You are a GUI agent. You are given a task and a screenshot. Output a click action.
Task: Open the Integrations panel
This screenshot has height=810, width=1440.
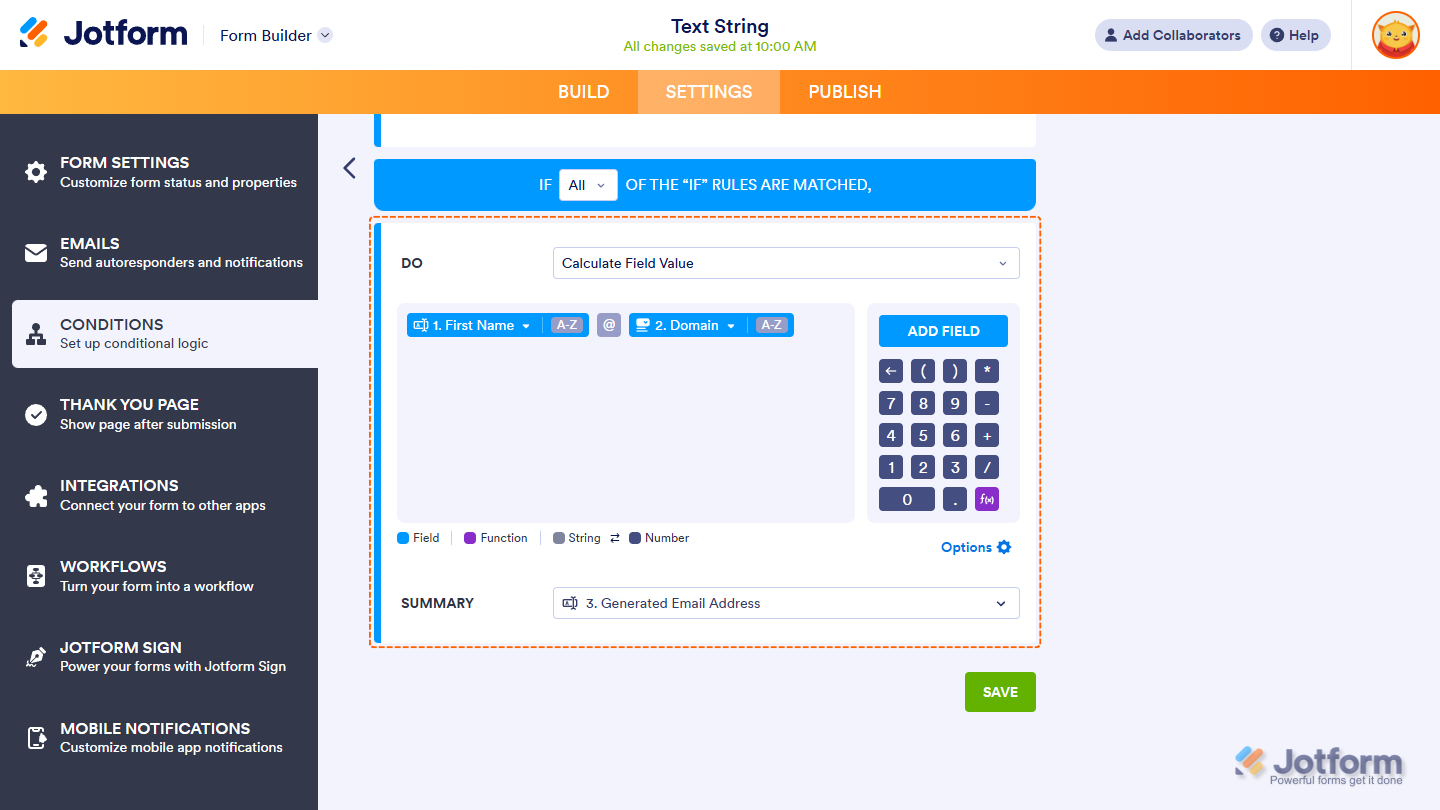click(117, 494)
